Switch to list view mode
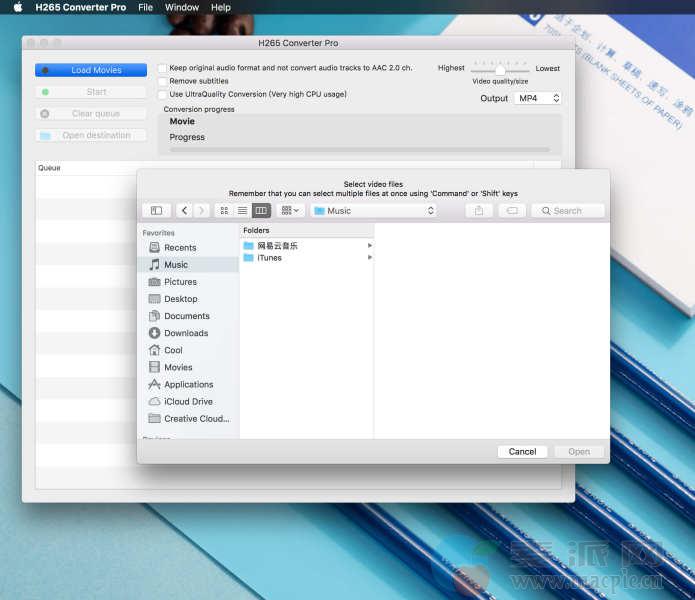 click(242, 211)
